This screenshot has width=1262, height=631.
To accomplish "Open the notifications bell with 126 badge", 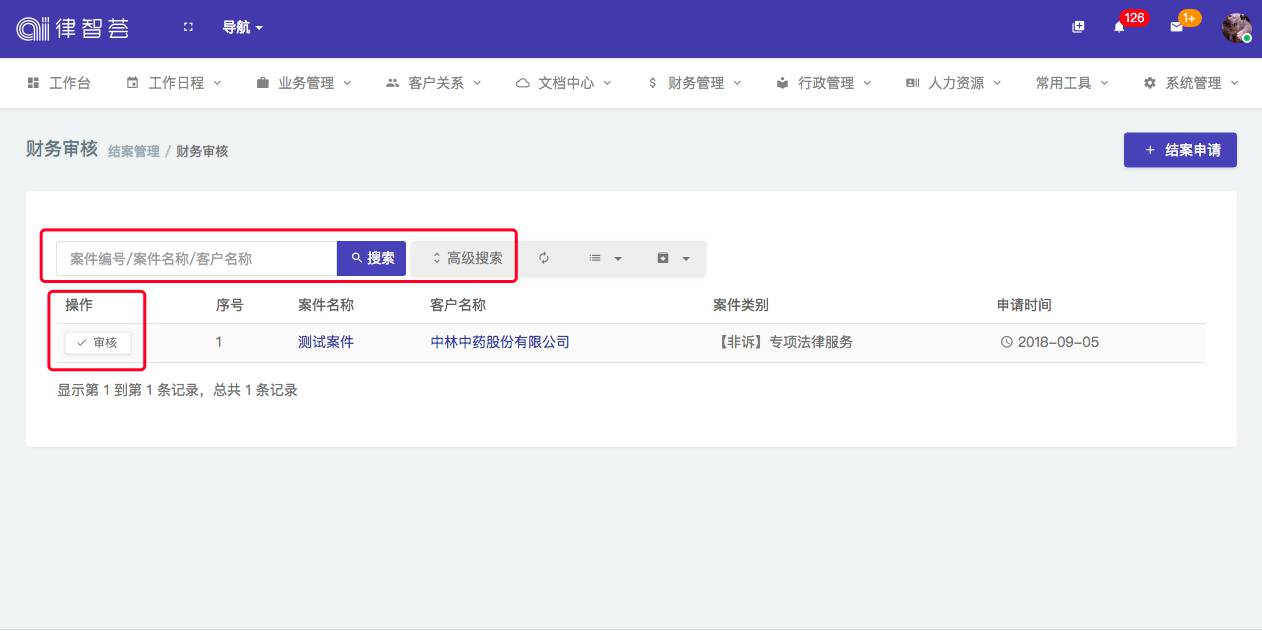I will (x=1119, y=28).
